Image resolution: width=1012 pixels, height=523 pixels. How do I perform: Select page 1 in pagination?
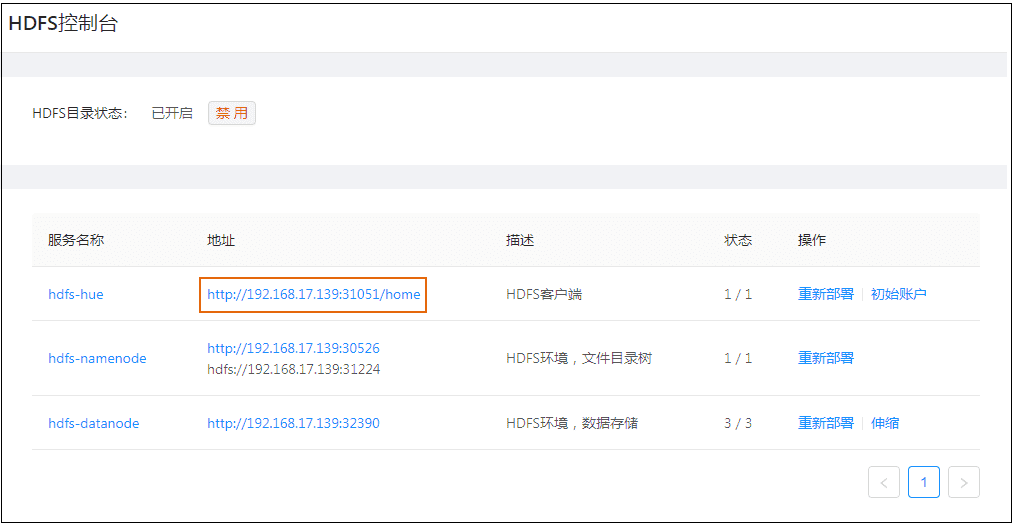point(923,482)
